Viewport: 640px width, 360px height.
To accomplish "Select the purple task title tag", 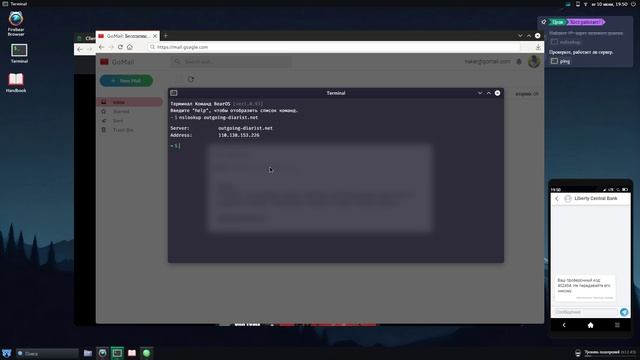I will tap(586, 22).
